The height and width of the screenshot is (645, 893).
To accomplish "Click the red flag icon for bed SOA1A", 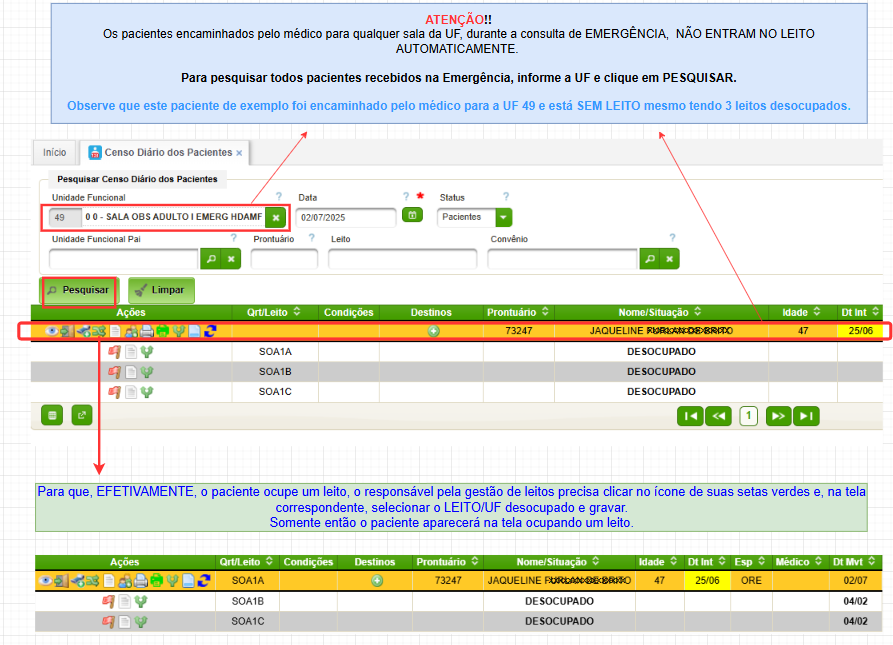I will 114,351.
